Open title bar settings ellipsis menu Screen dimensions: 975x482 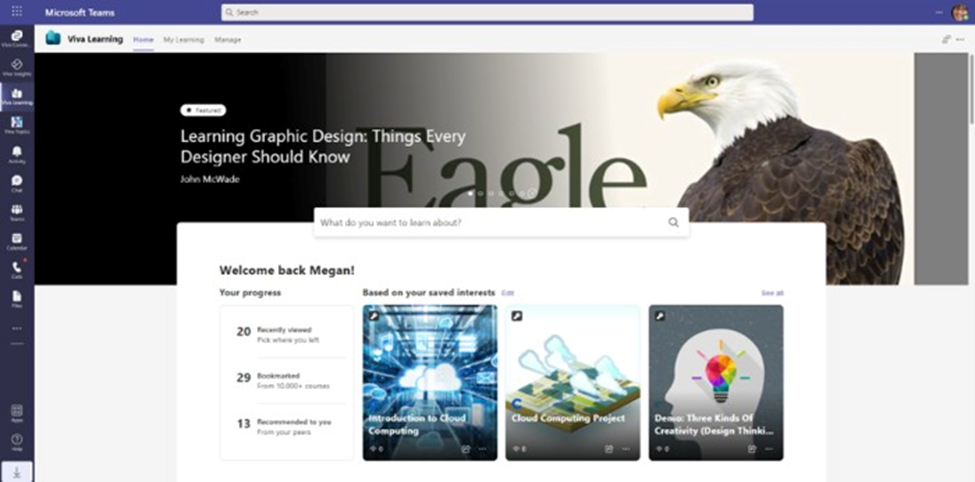pos(939,12)
